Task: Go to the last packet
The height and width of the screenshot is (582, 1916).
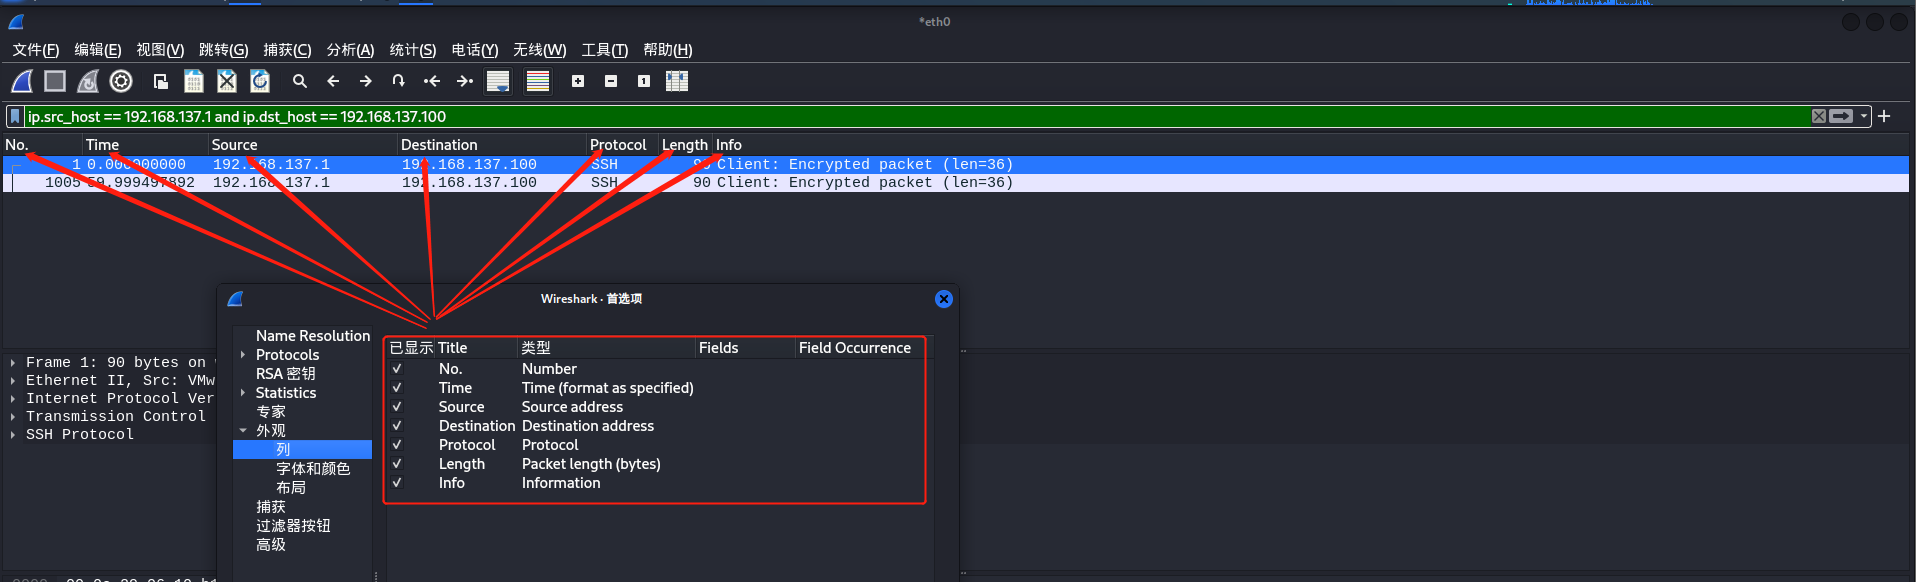Action: [465, 81]
